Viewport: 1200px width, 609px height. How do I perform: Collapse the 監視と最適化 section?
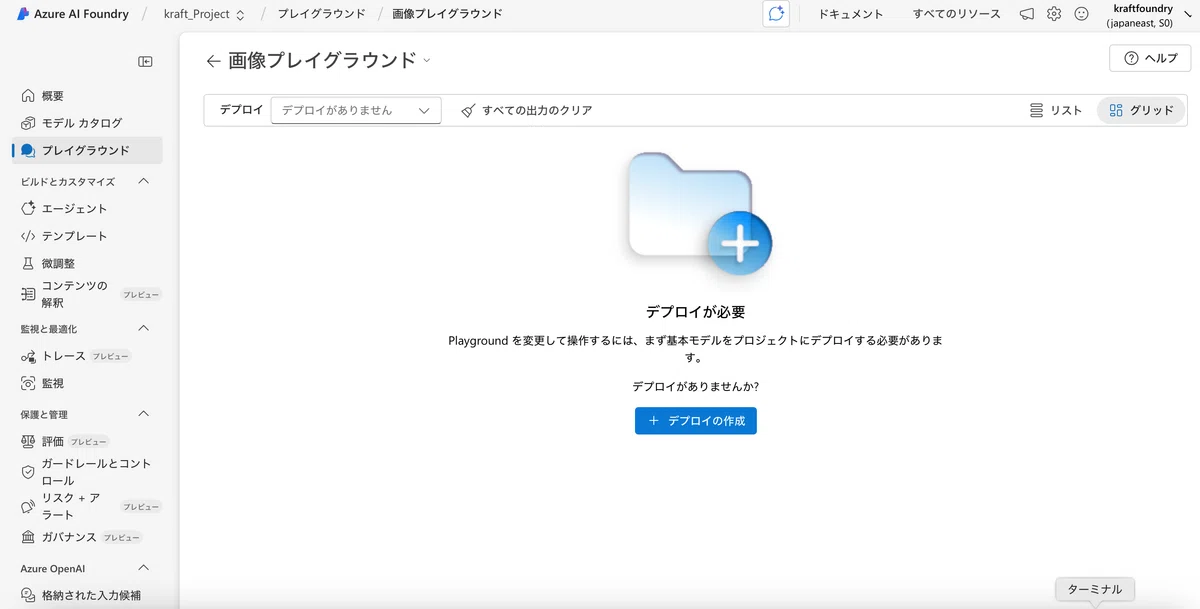tap(143, 329)
